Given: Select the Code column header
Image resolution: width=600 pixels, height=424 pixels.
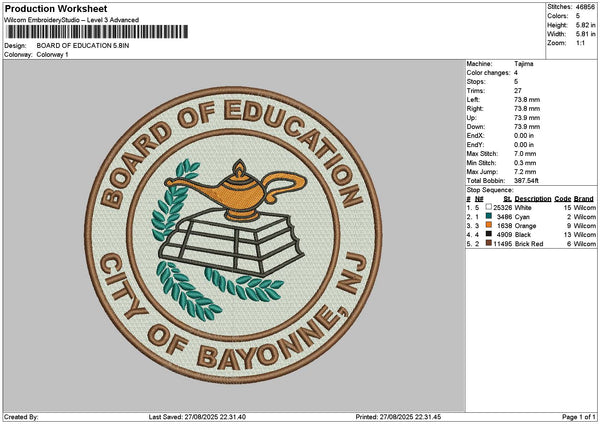Looking at the screenshot, I should coord(563,198).
